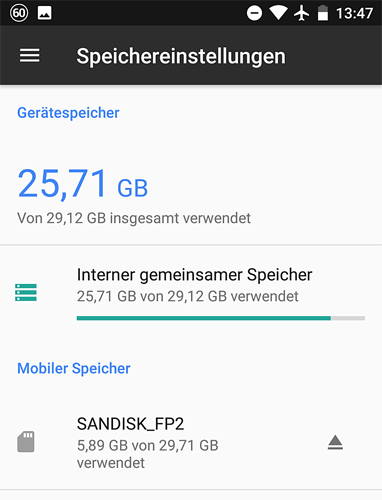
Task: Open the hamburger navigation menu
Action: click(29, 55)
